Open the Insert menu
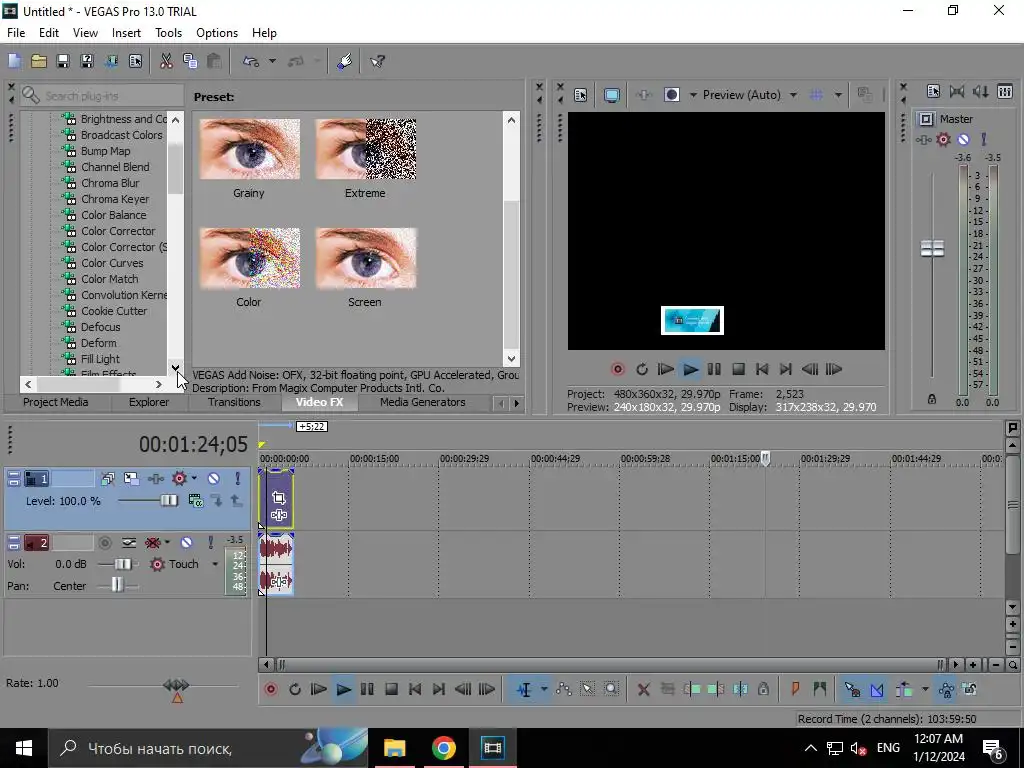 [x=126, y=33]
